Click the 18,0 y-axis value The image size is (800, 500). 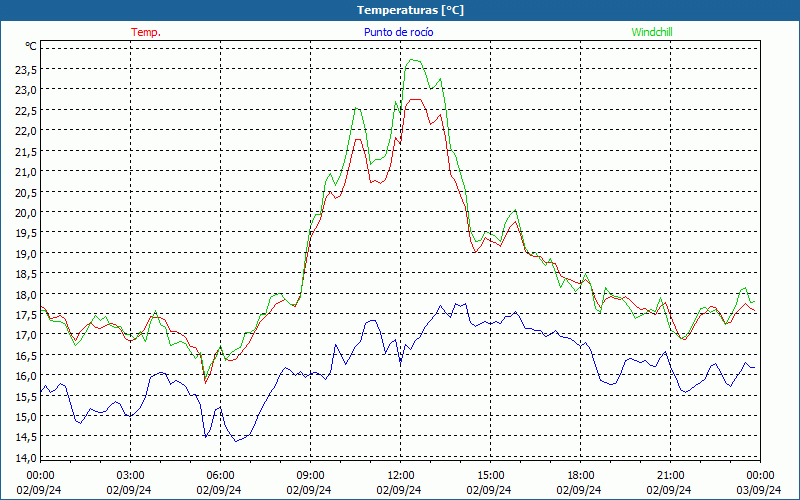click(x=26, y=295)
